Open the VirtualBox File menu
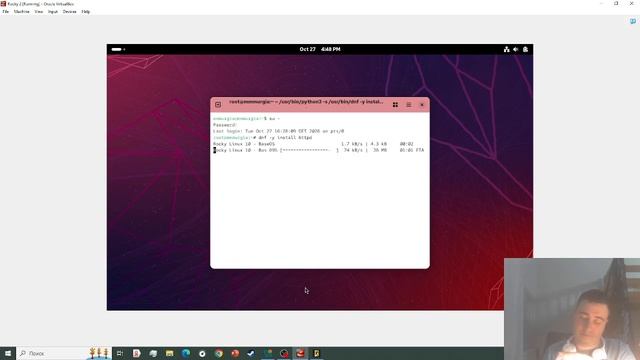 point(6,12)
